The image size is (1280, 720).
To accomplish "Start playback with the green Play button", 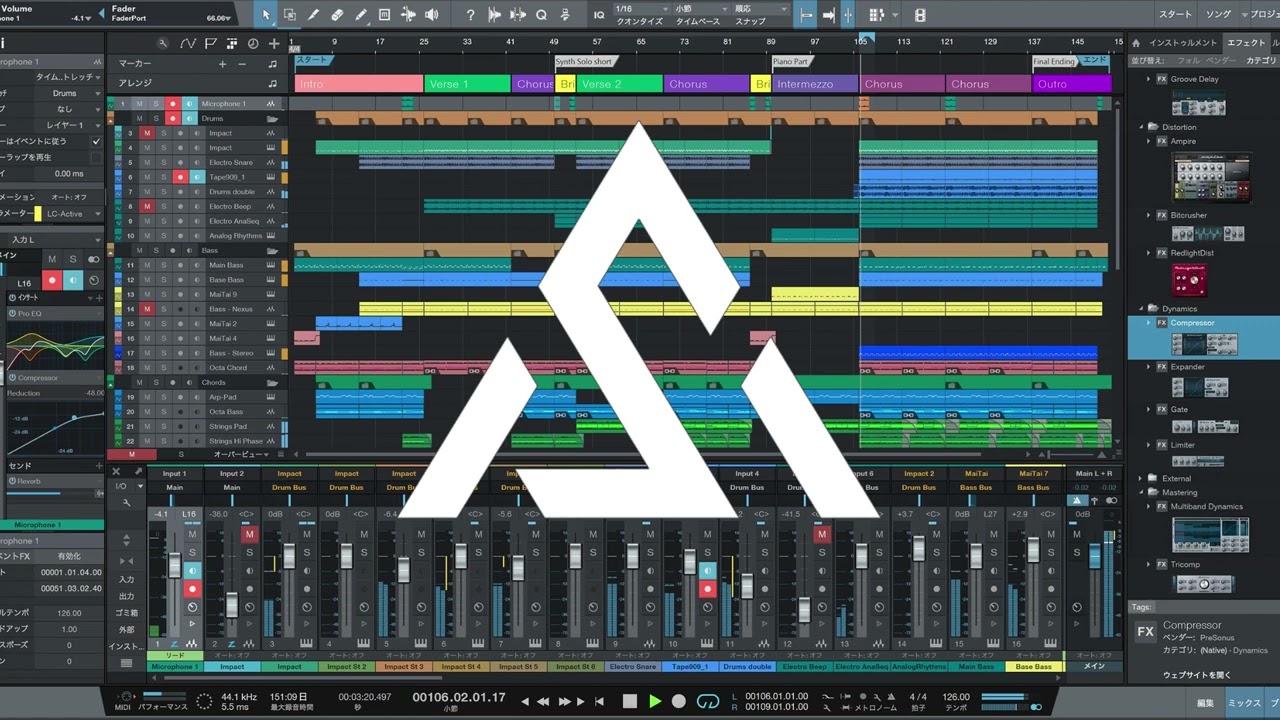I will (655, 701).
